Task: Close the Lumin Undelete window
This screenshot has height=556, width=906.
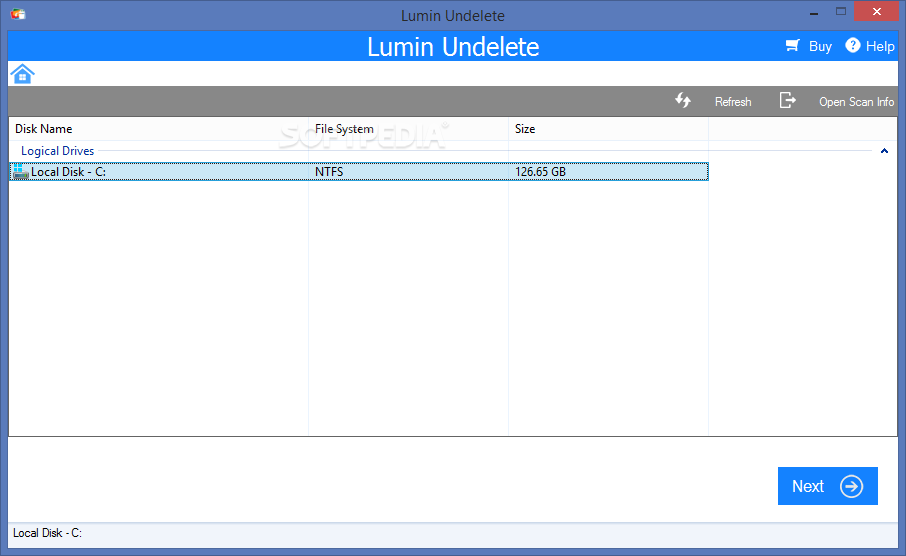Action: pyautogui.click(x=877, y=12)
